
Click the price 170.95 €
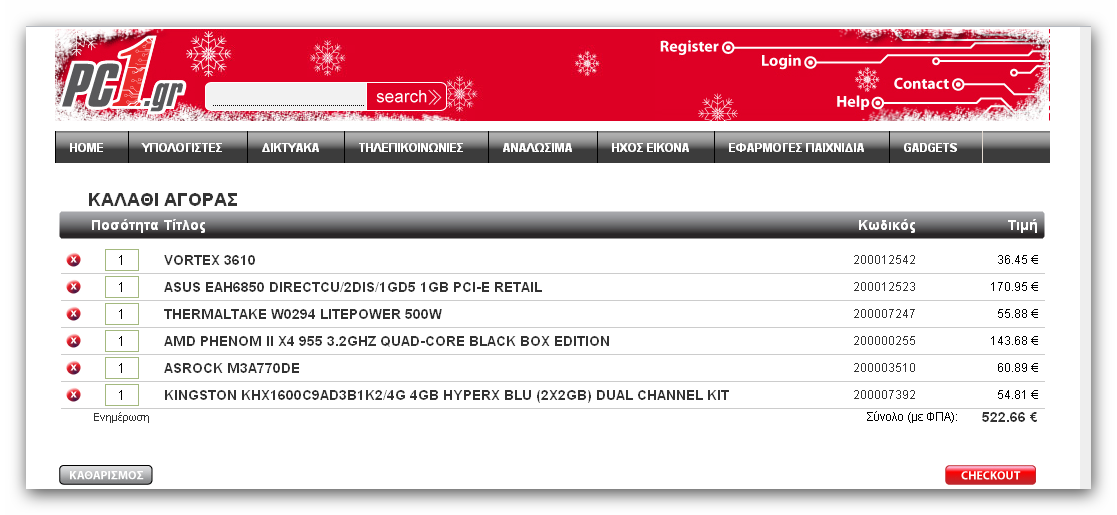pos(1014,287)
